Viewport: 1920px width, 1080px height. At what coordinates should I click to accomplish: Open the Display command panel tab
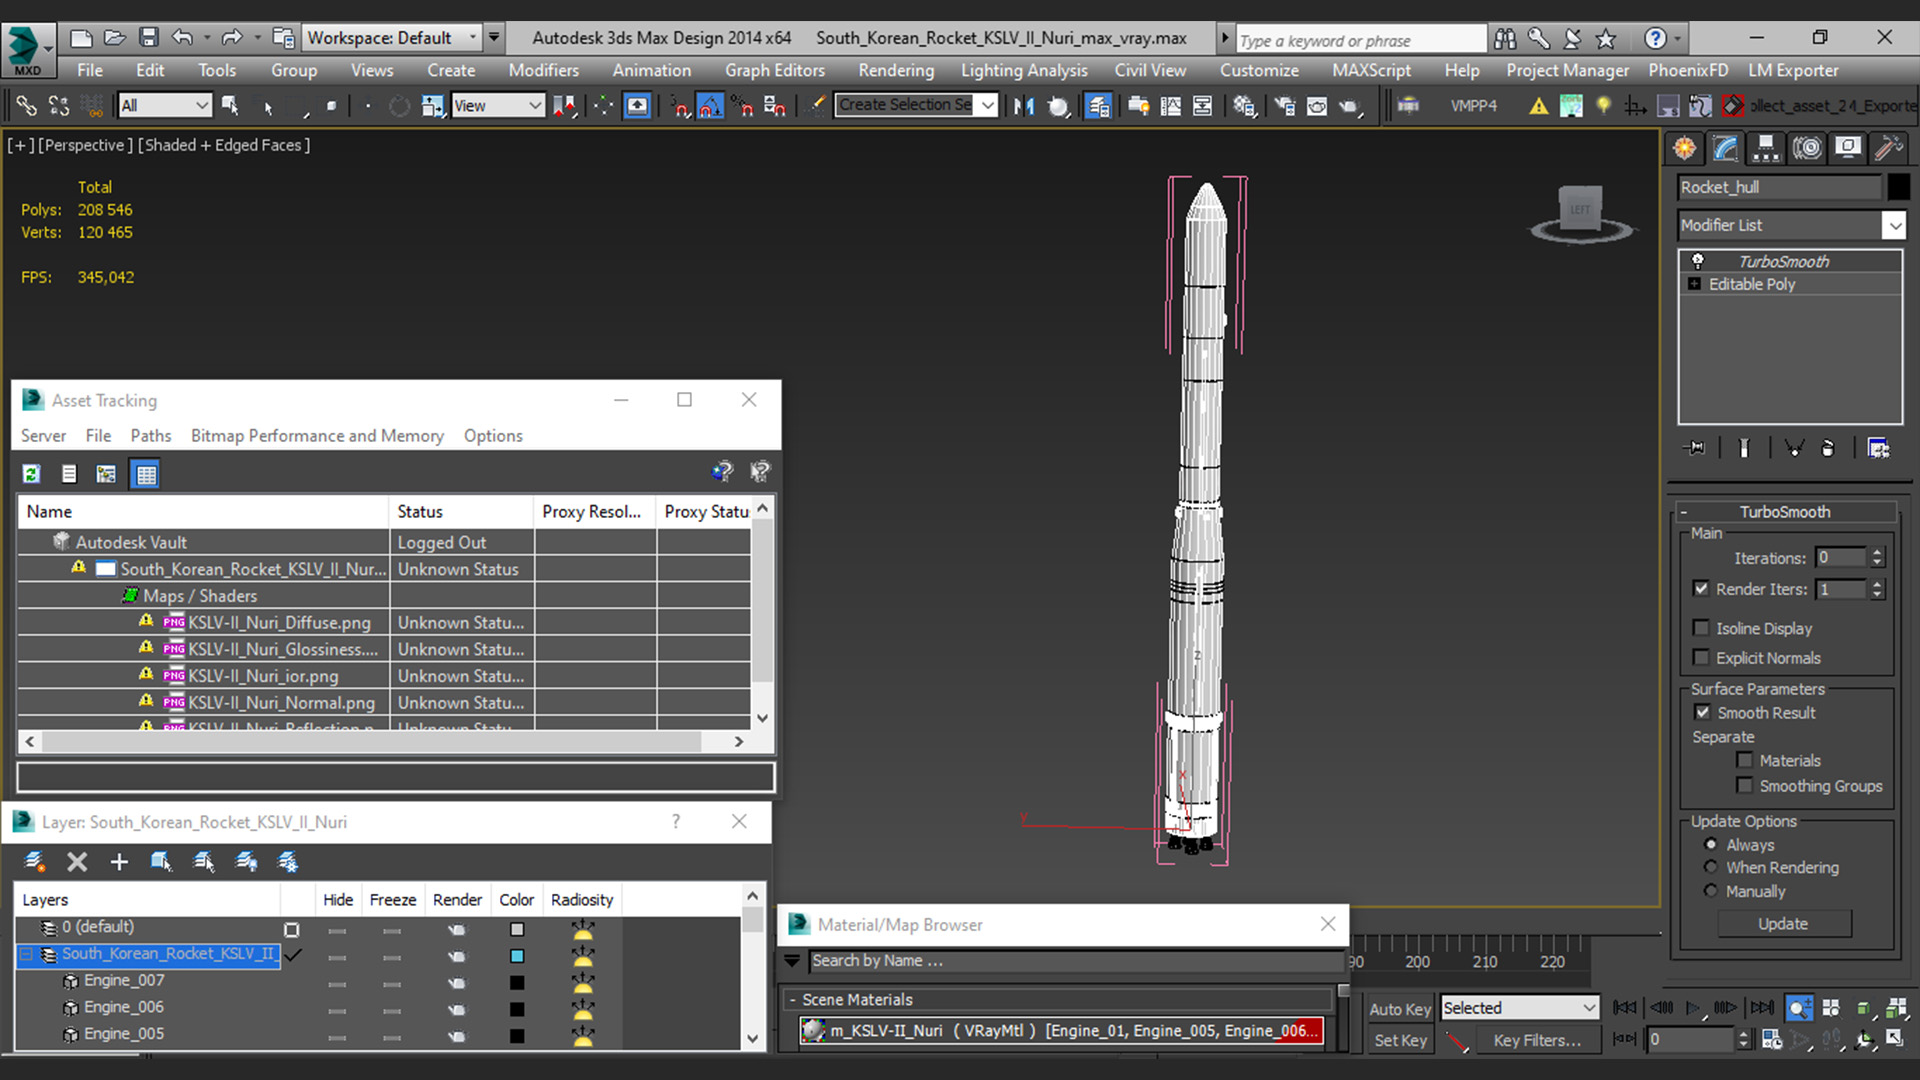(1848, 148)
